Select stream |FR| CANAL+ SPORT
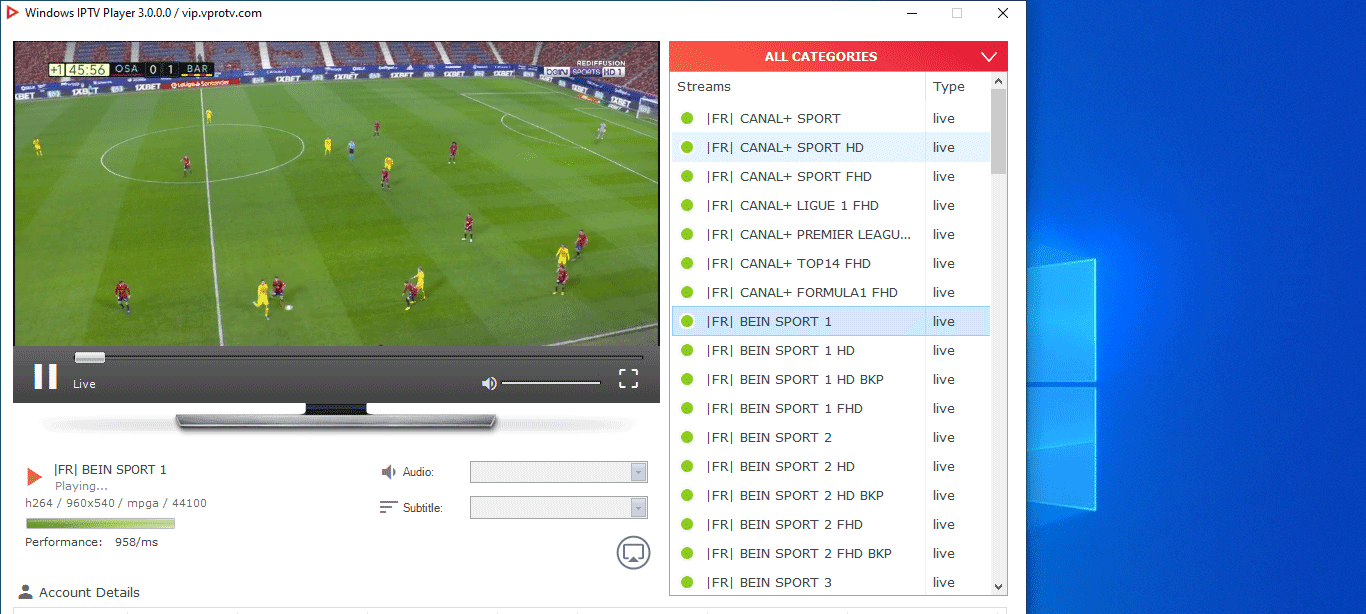This screenshot has height=614, width=1366. point(830,118)
